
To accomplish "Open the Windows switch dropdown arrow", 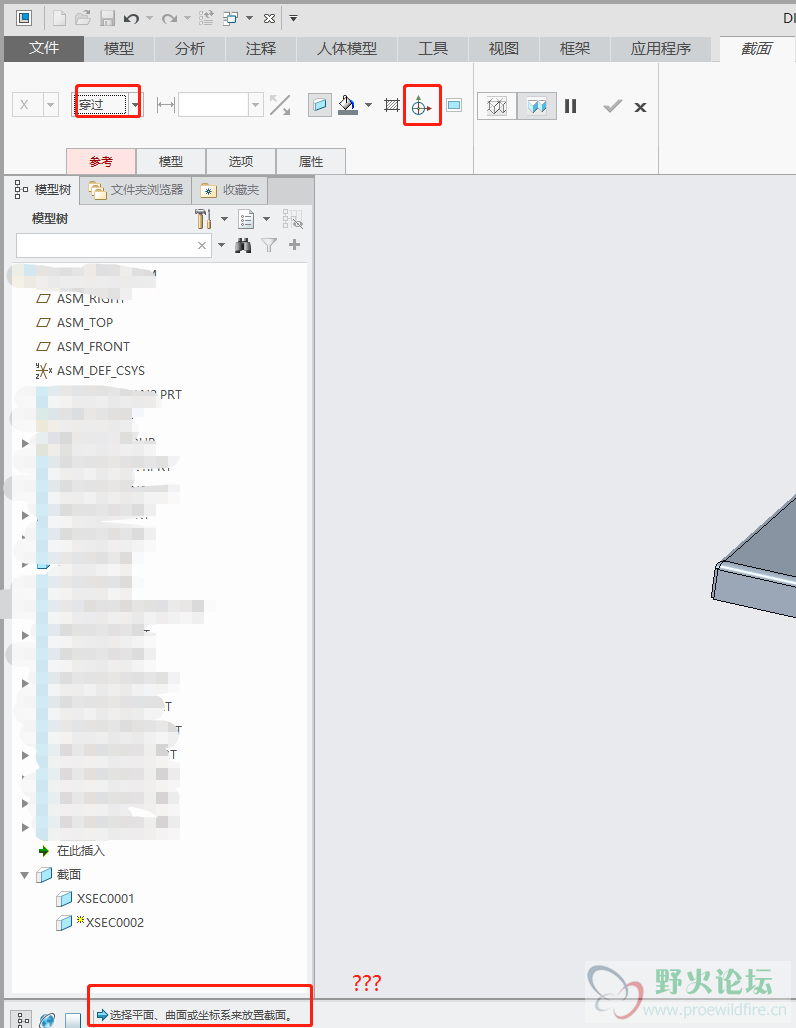I will click(249, 18).
